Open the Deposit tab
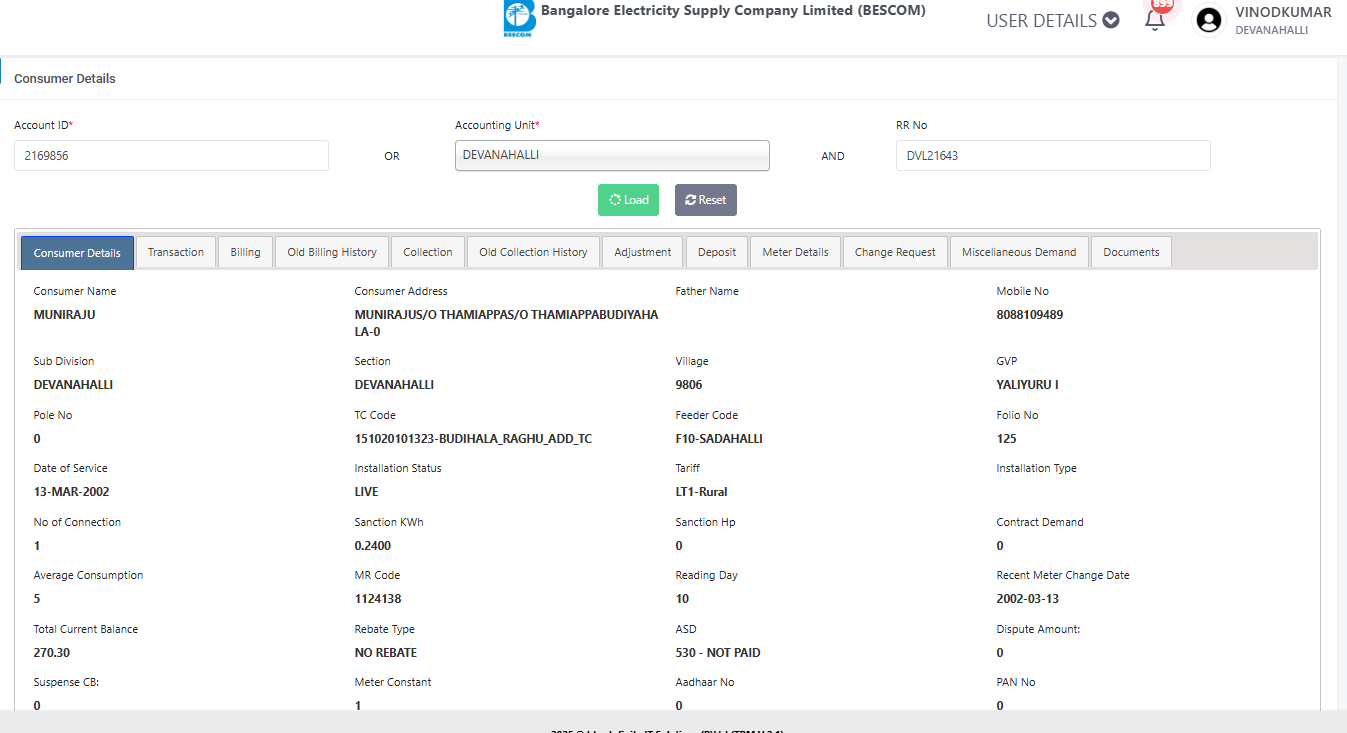The height and width of the screenshot is (733, 1347). (717, 253)
